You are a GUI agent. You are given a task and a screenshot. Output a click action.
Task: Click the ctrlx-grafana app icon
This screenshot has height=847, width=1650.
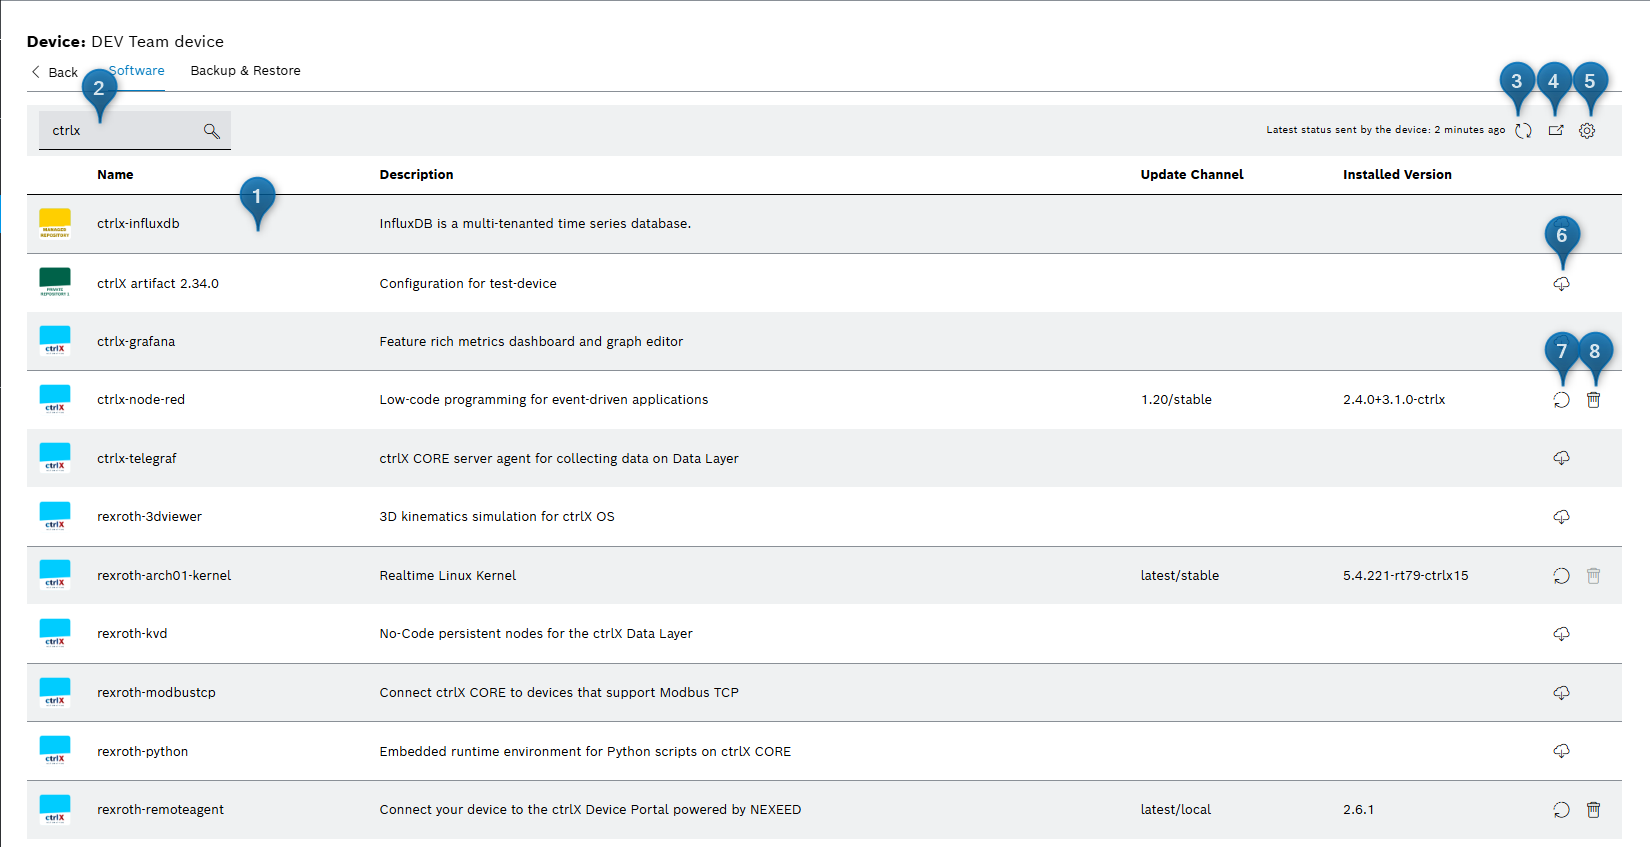point(55,340)
